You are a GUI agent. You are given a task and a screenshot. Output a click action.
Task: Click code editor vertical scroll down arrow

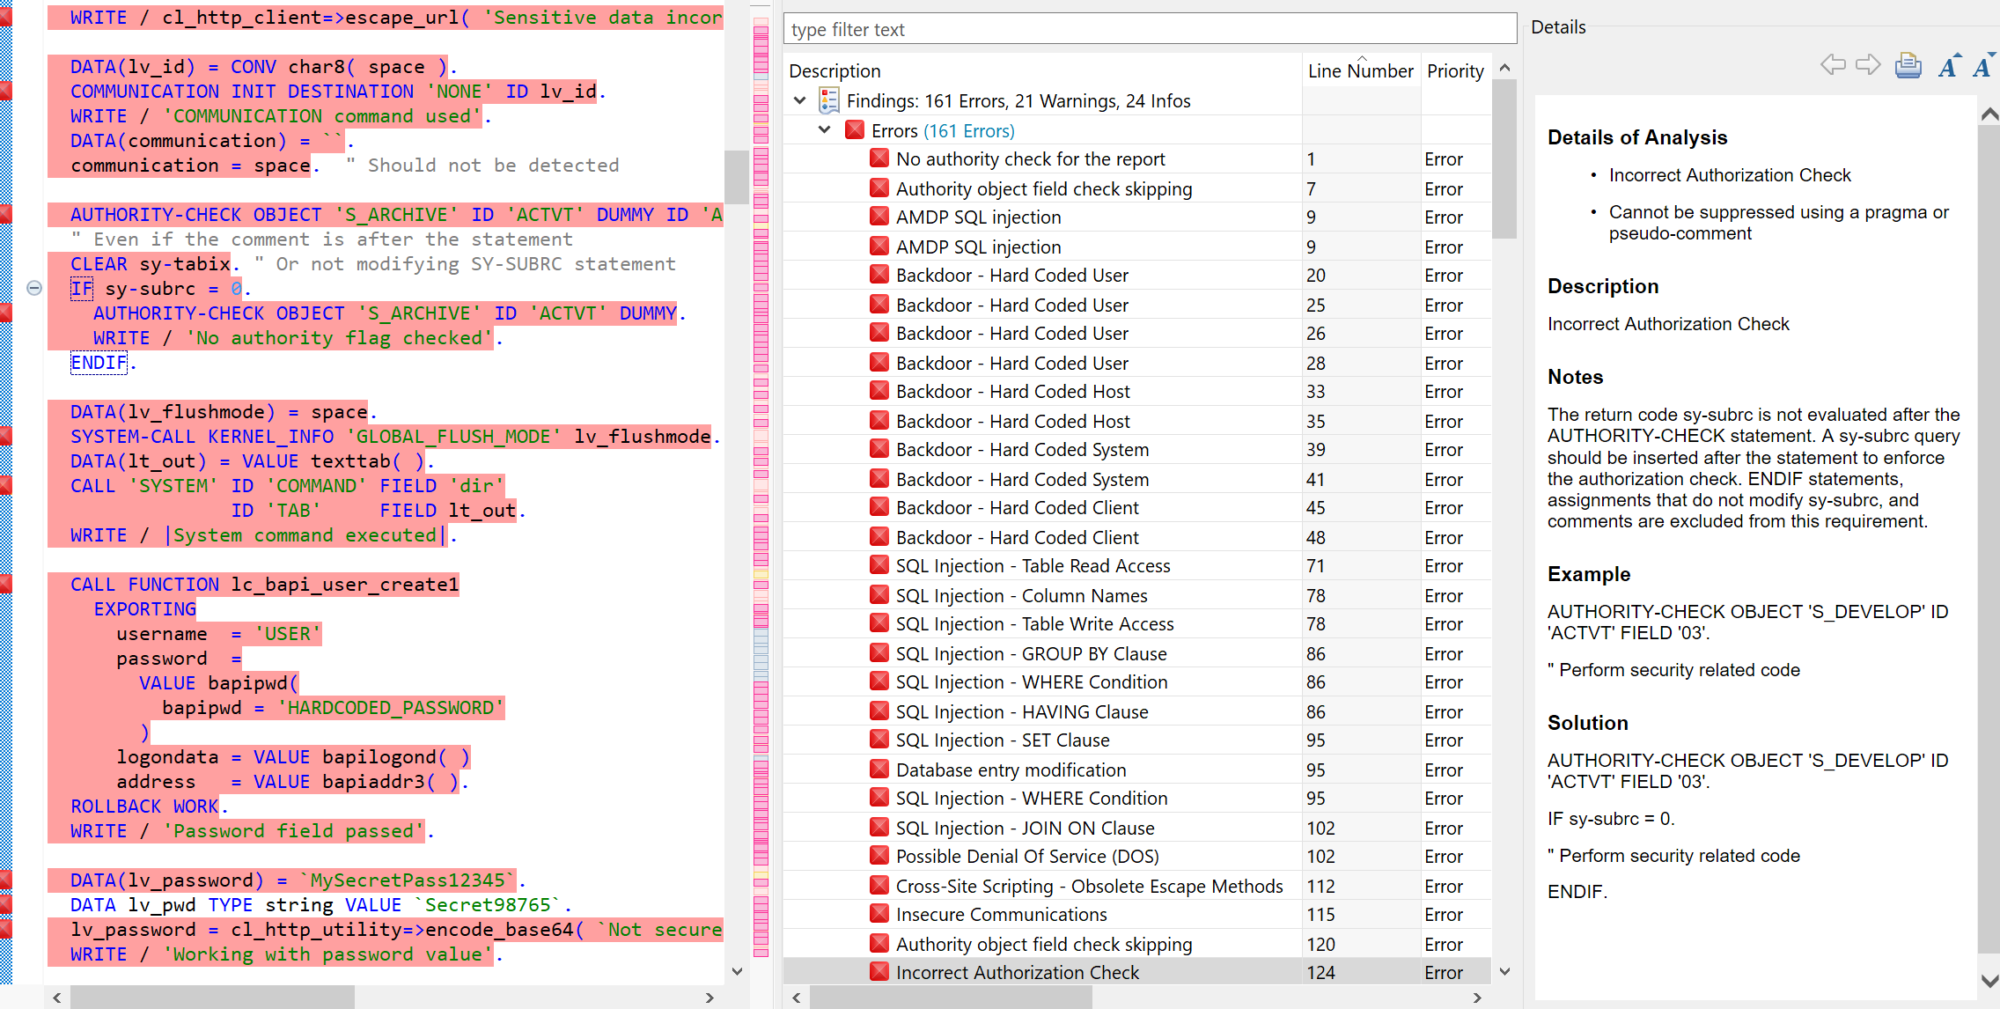coord(737,971)
